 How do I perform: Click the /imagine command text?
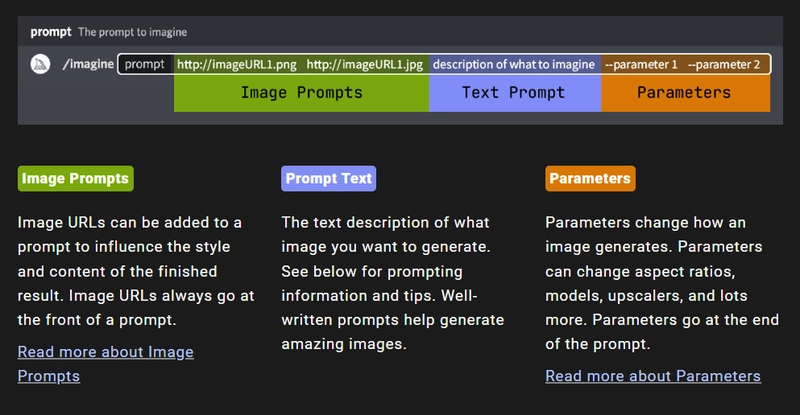(88, 64)
